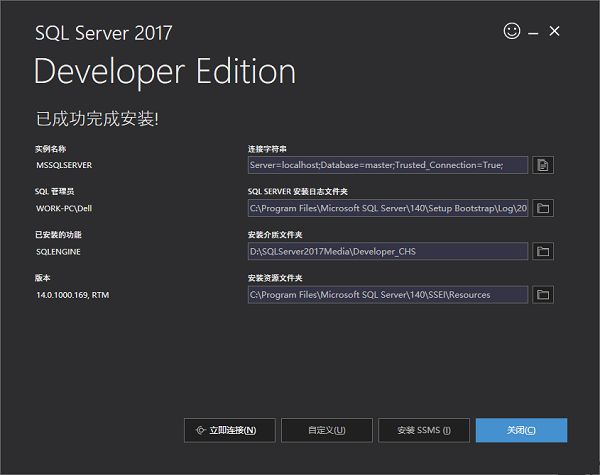600x475 pixels.
Task: Click the 已成功完成安装! success message
Action: [x=97, y=119]
